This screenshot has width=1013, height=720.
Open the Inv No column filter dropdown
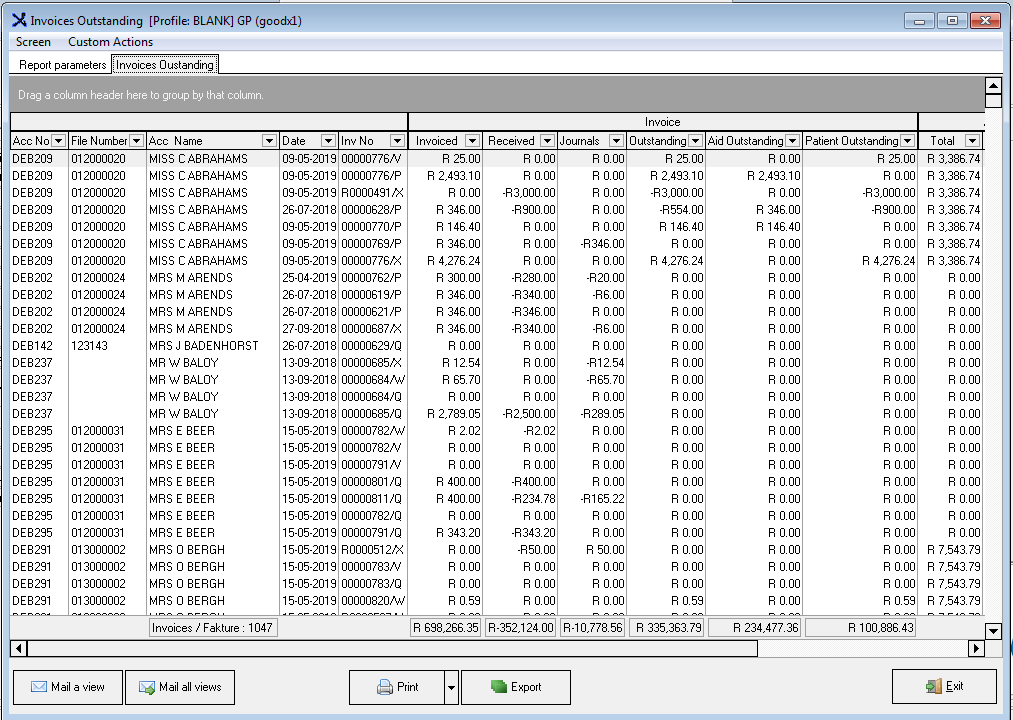click(x=397, y=141)
